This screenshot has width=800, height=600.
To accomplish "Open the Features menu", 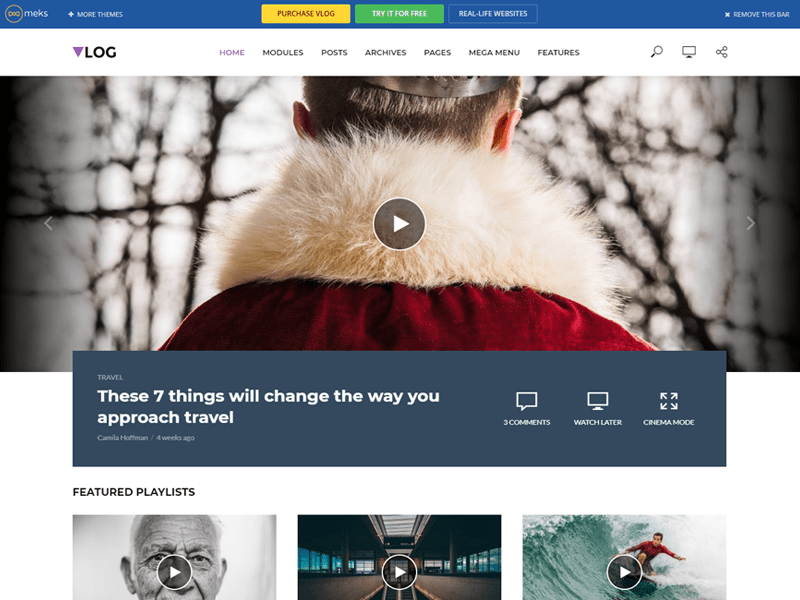I will pyautogui.click(x=558, y=52).
